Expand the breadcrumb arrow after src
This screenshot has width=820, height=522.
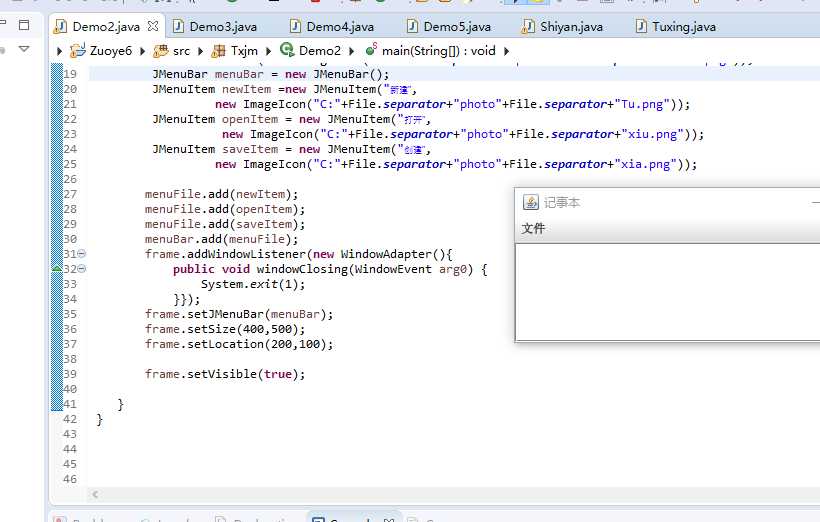pyautogui.click(x=200, y=51)
